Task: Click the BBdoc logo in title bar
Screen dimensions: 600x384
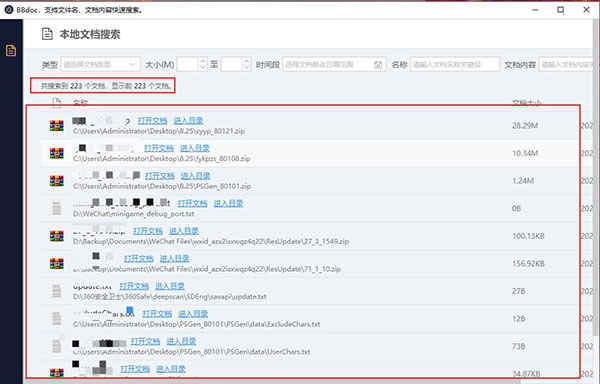Action: [x=8, y=10]
